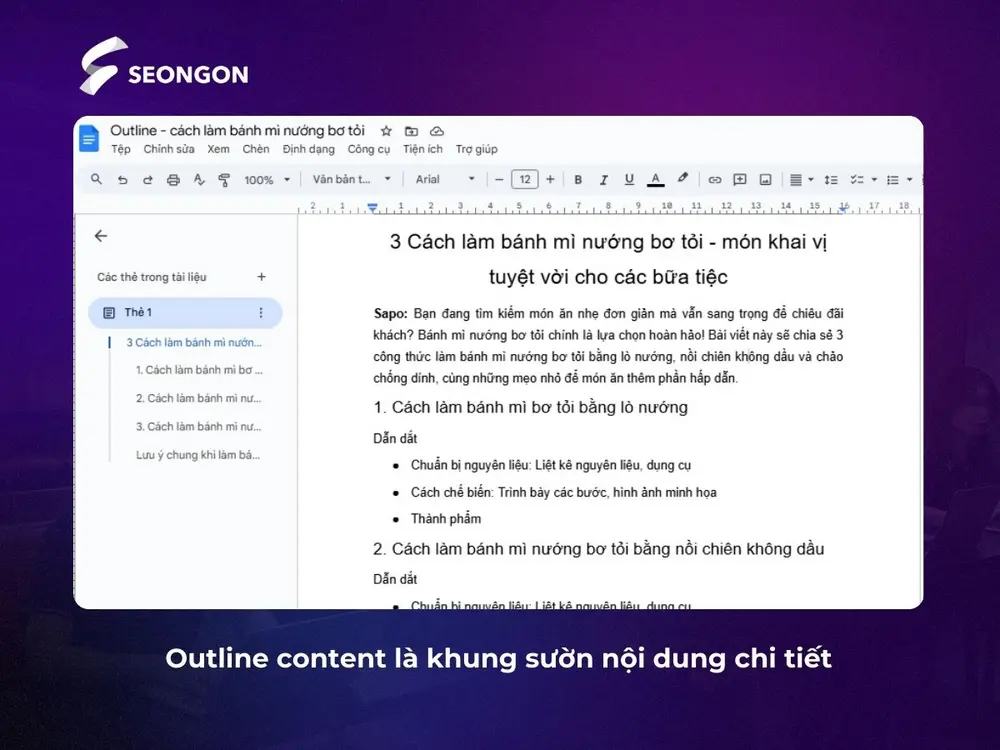
Task: Select Thẻ 1 tab in sidebar
Action: (x=185, y=312)
